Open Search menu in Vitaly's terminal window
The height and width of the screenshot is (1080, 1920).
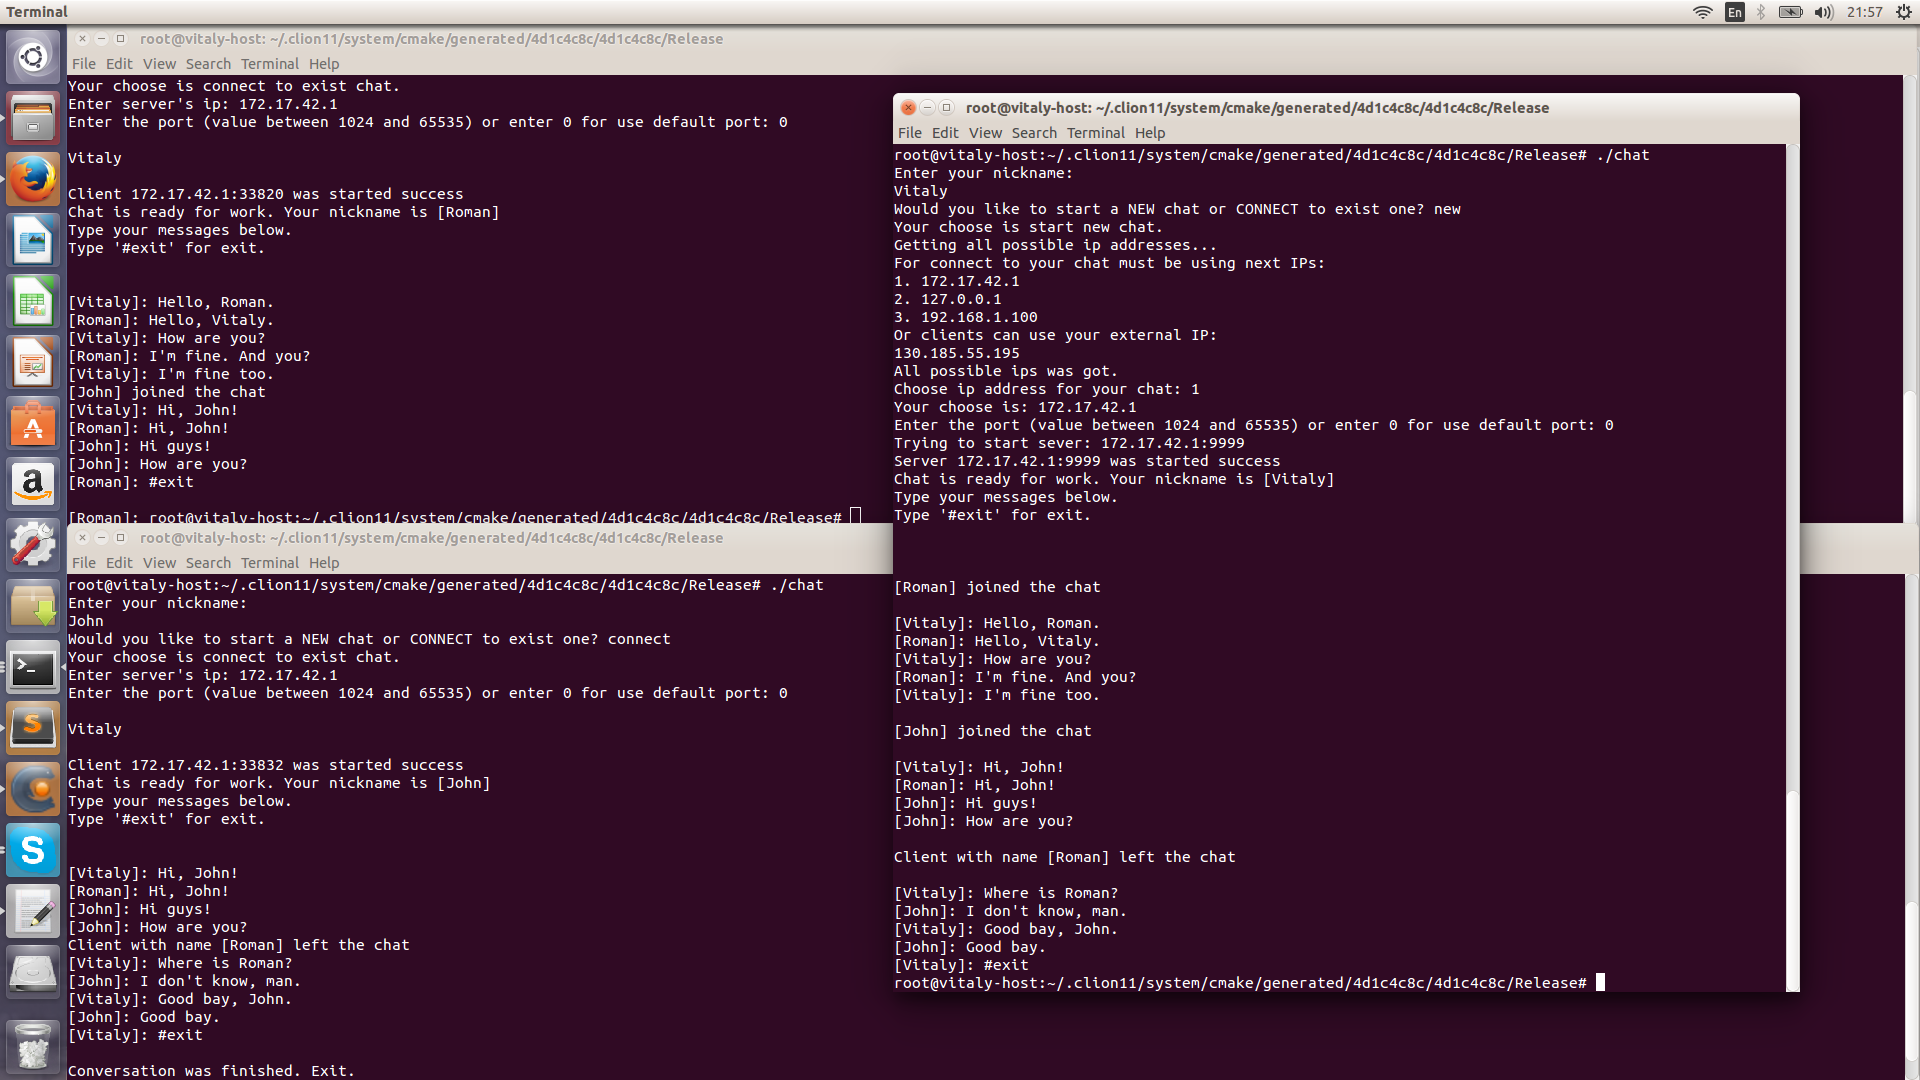(x=1033, y=133)
